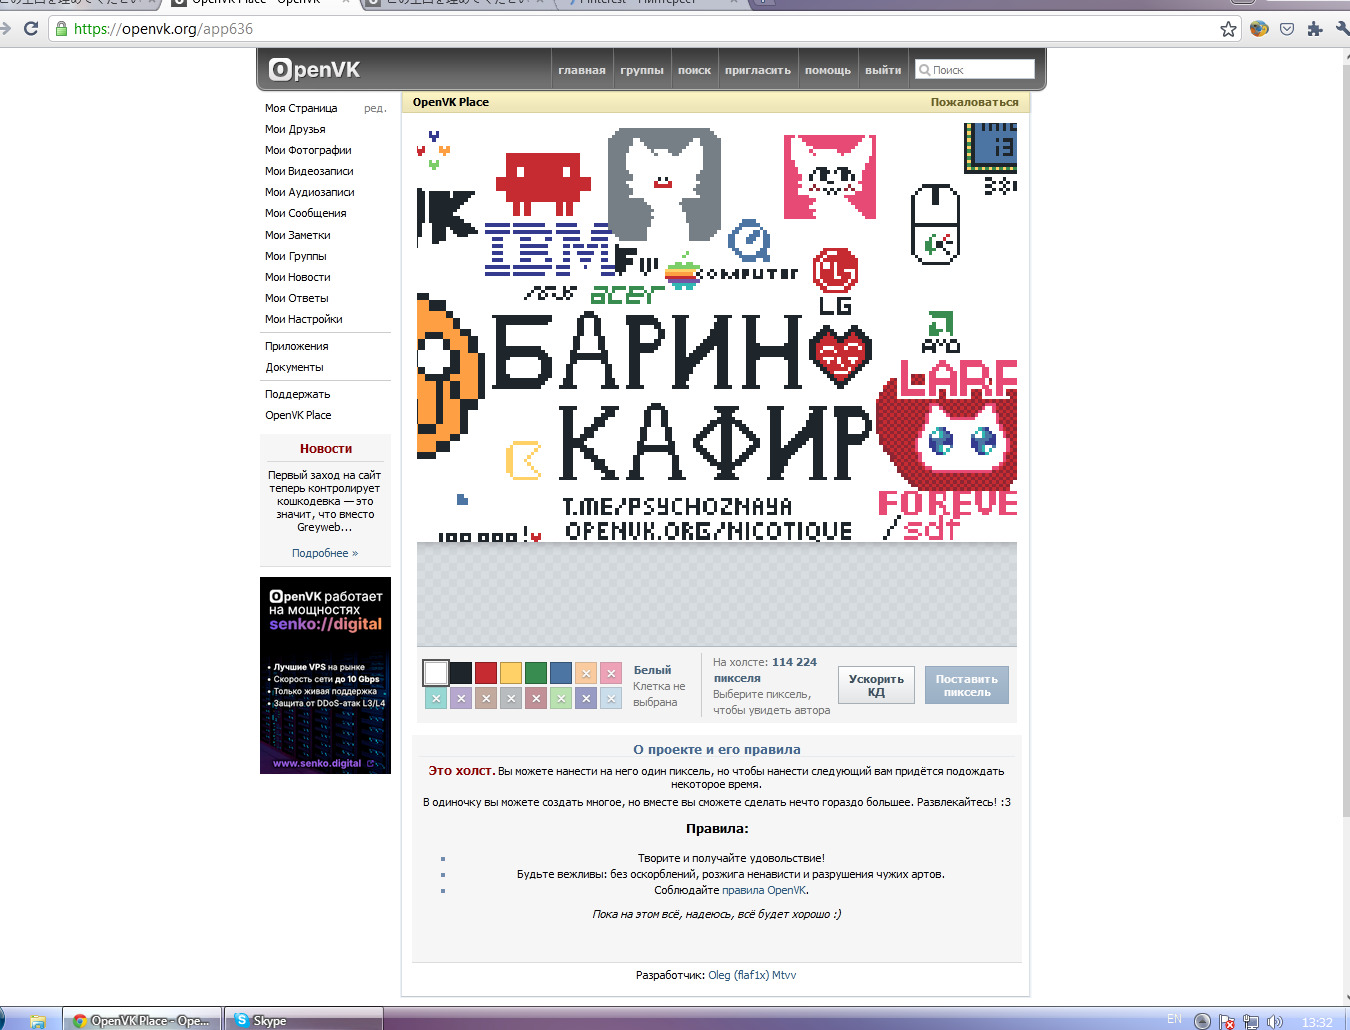Open Мои Друзья
Viewport: 1350px width, 1030px height.
(295, 129)
